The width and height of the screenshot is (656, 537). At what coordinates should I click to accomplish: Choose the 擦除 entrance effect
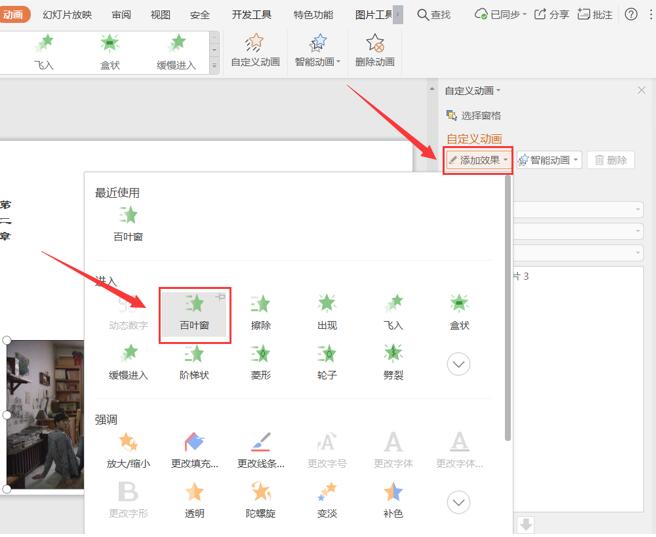(x=261, y=312)
